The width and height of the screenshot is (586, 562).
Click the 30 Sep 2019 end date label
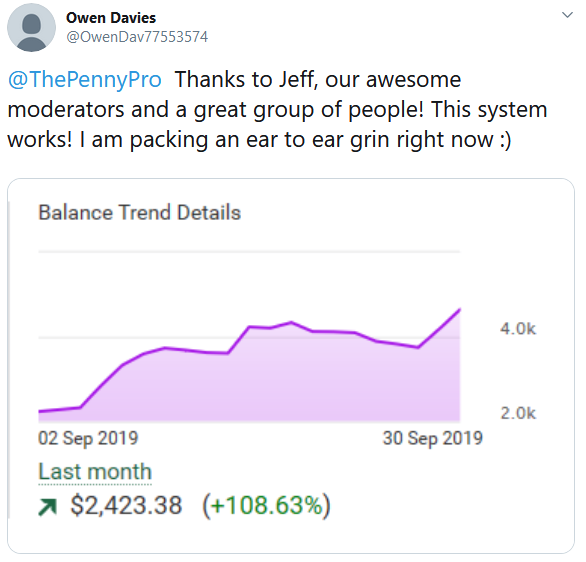click(x=433, y=438)
